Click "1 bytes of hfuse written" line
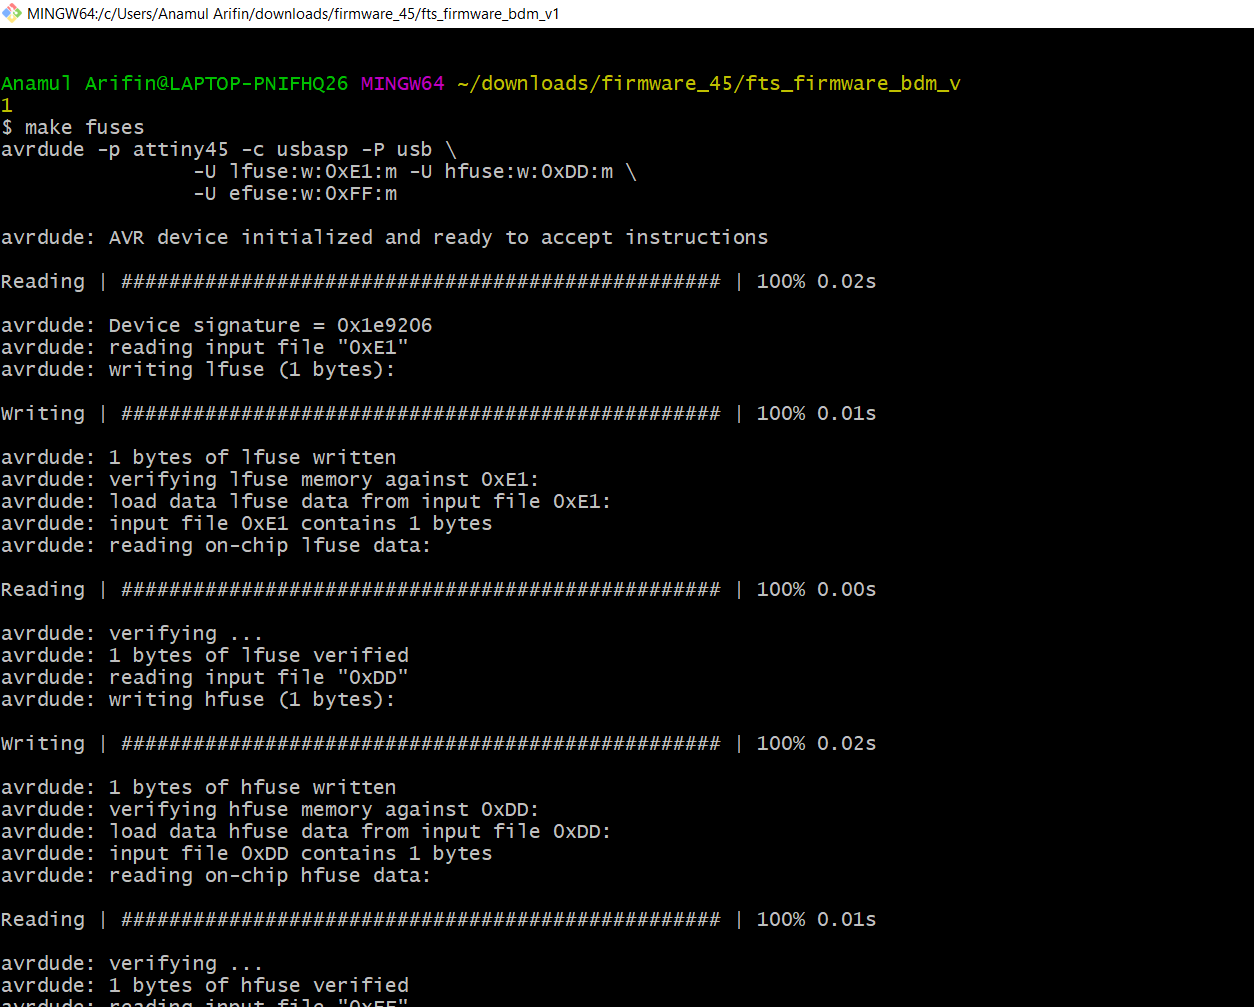 (x=199, y=788)
